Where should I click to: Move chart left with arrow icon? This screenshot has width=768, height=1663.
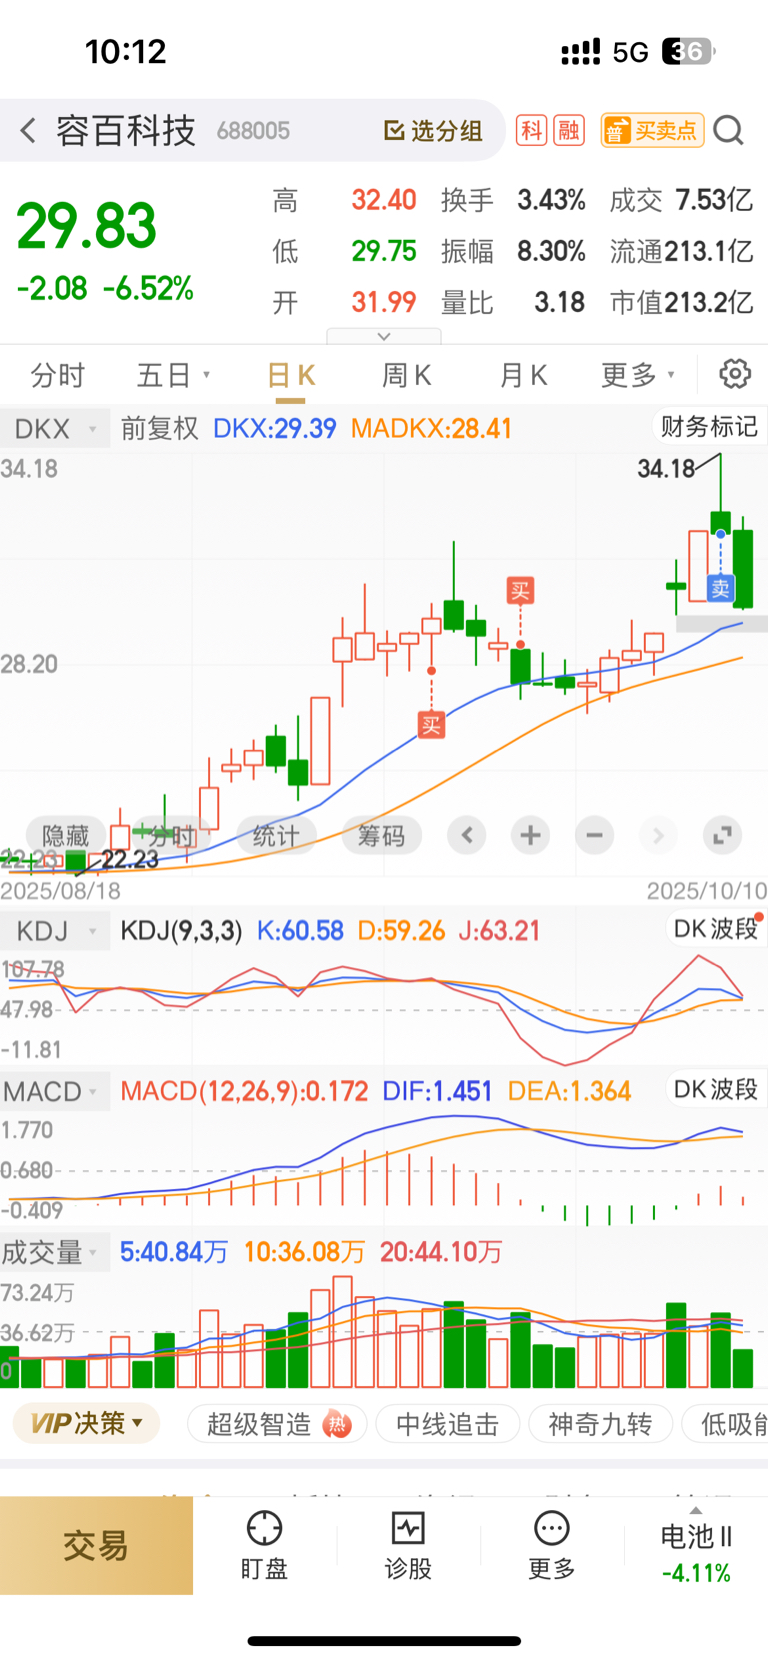tap(467, 835)
